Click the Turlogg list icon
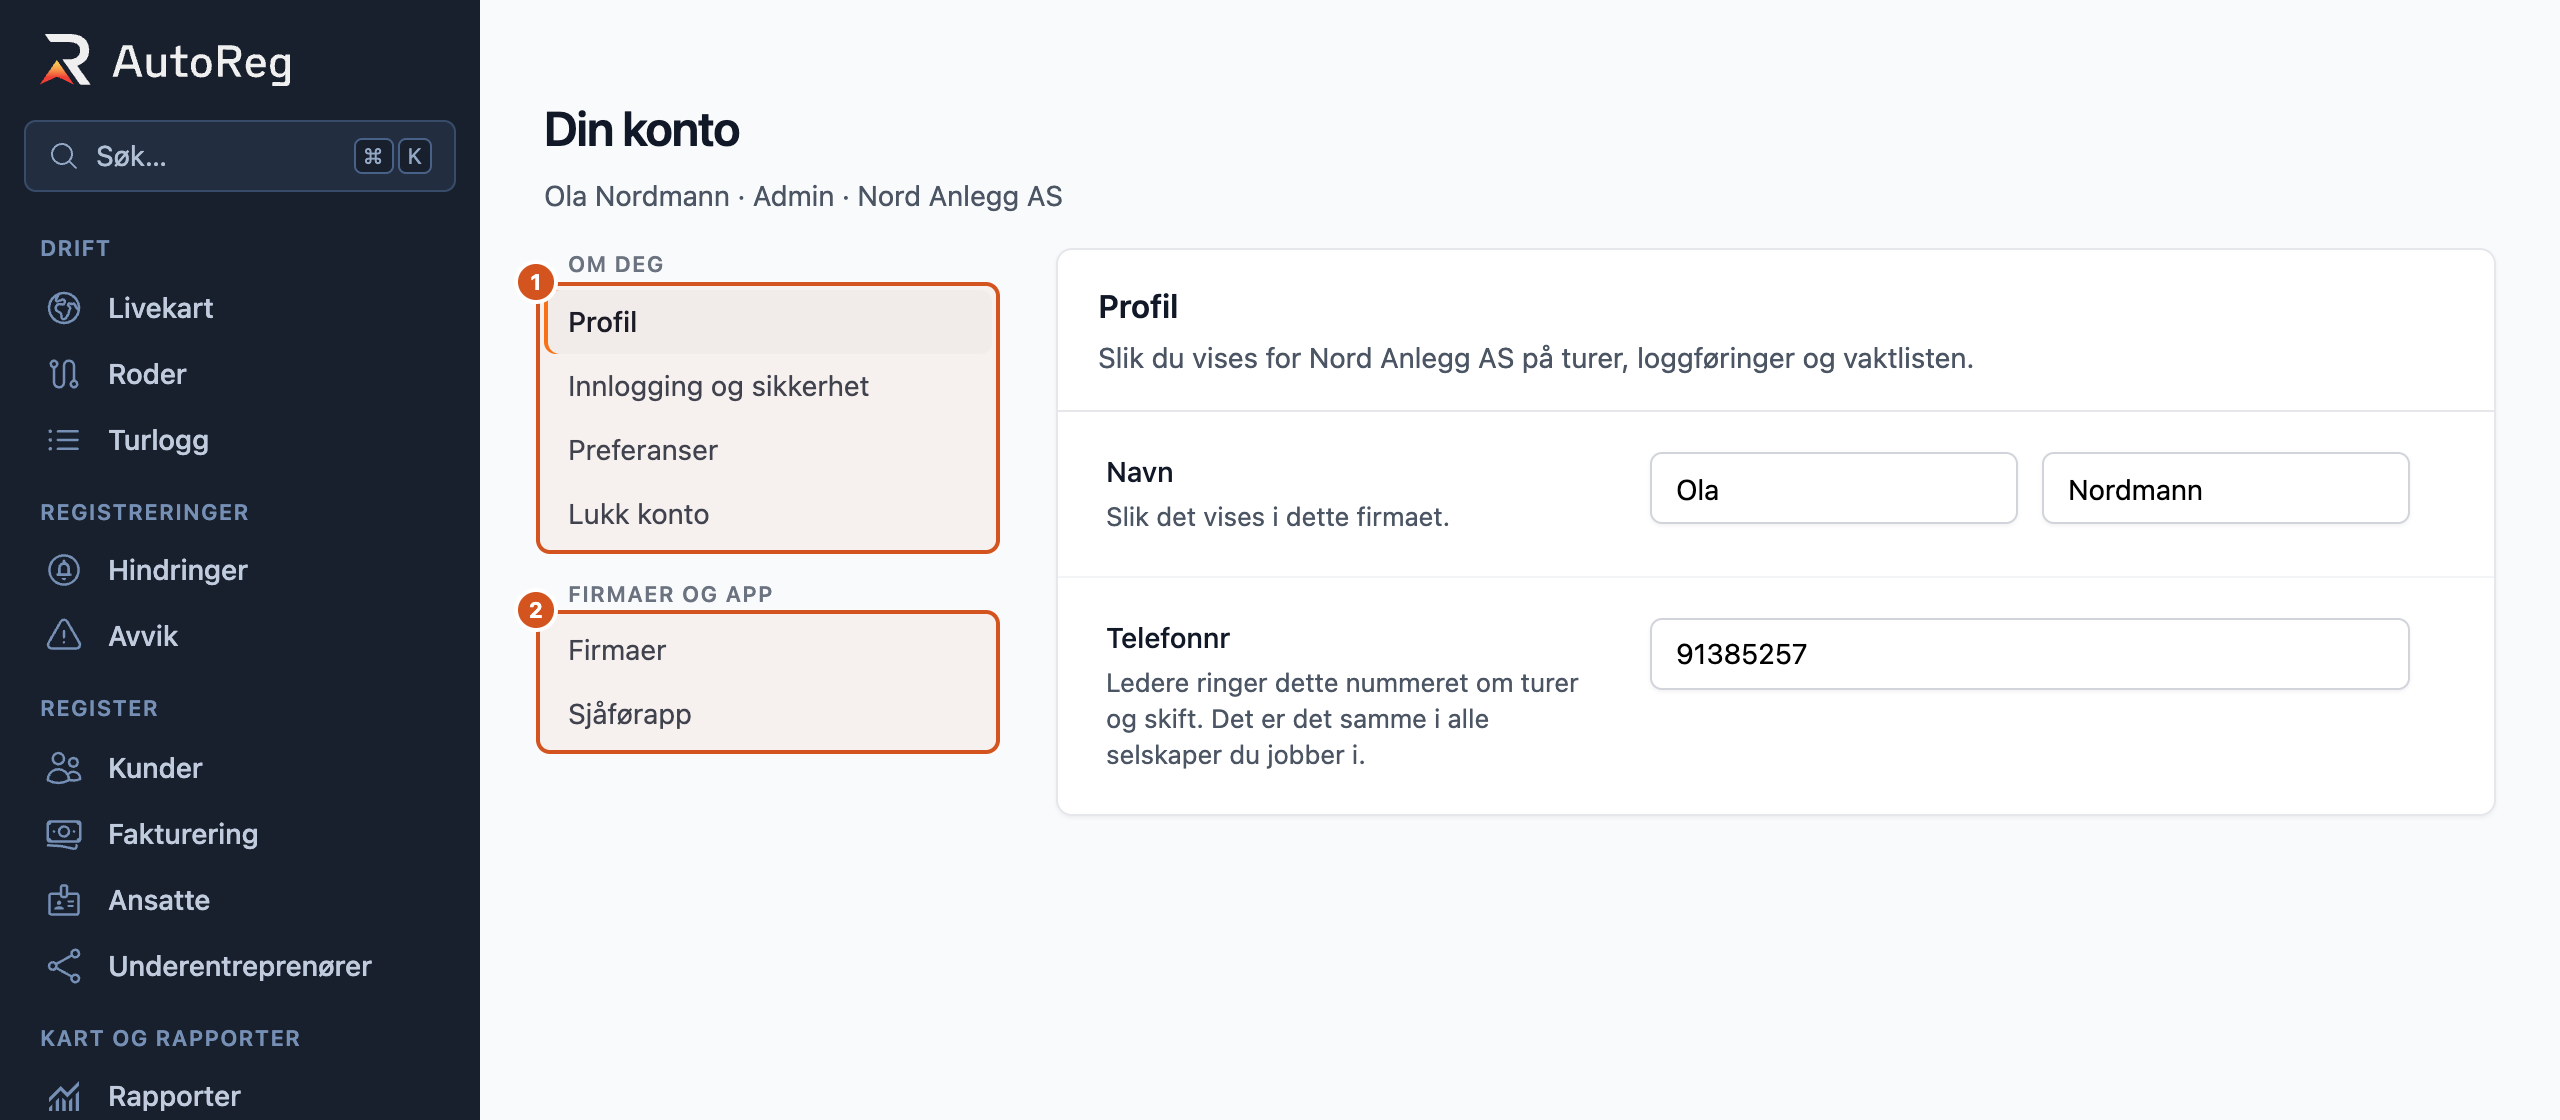 64,440
